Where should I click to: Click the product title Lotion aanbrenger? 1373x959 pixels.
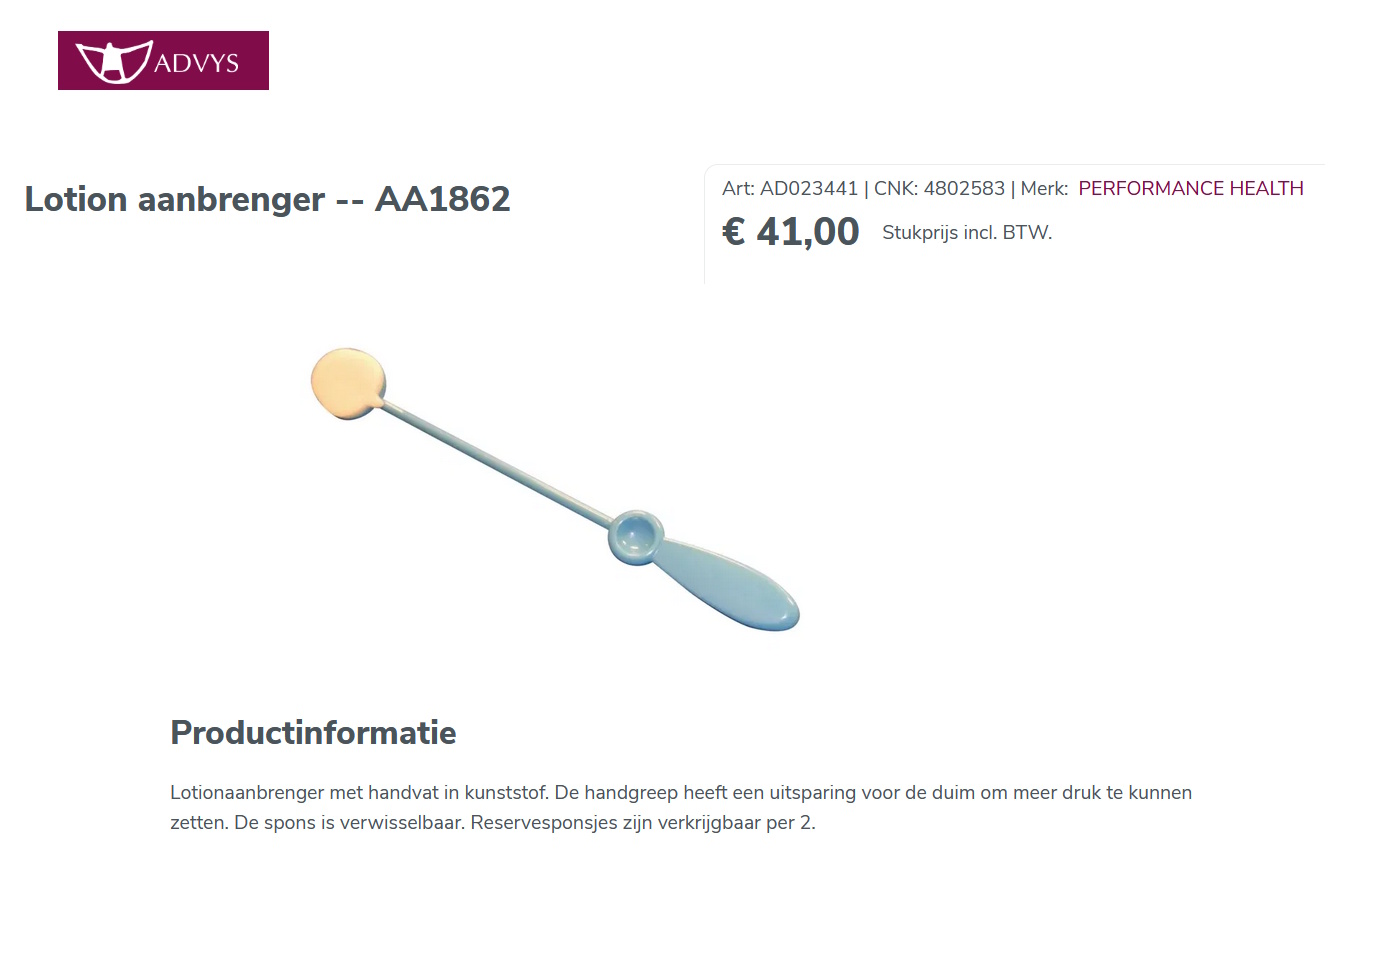175,199
